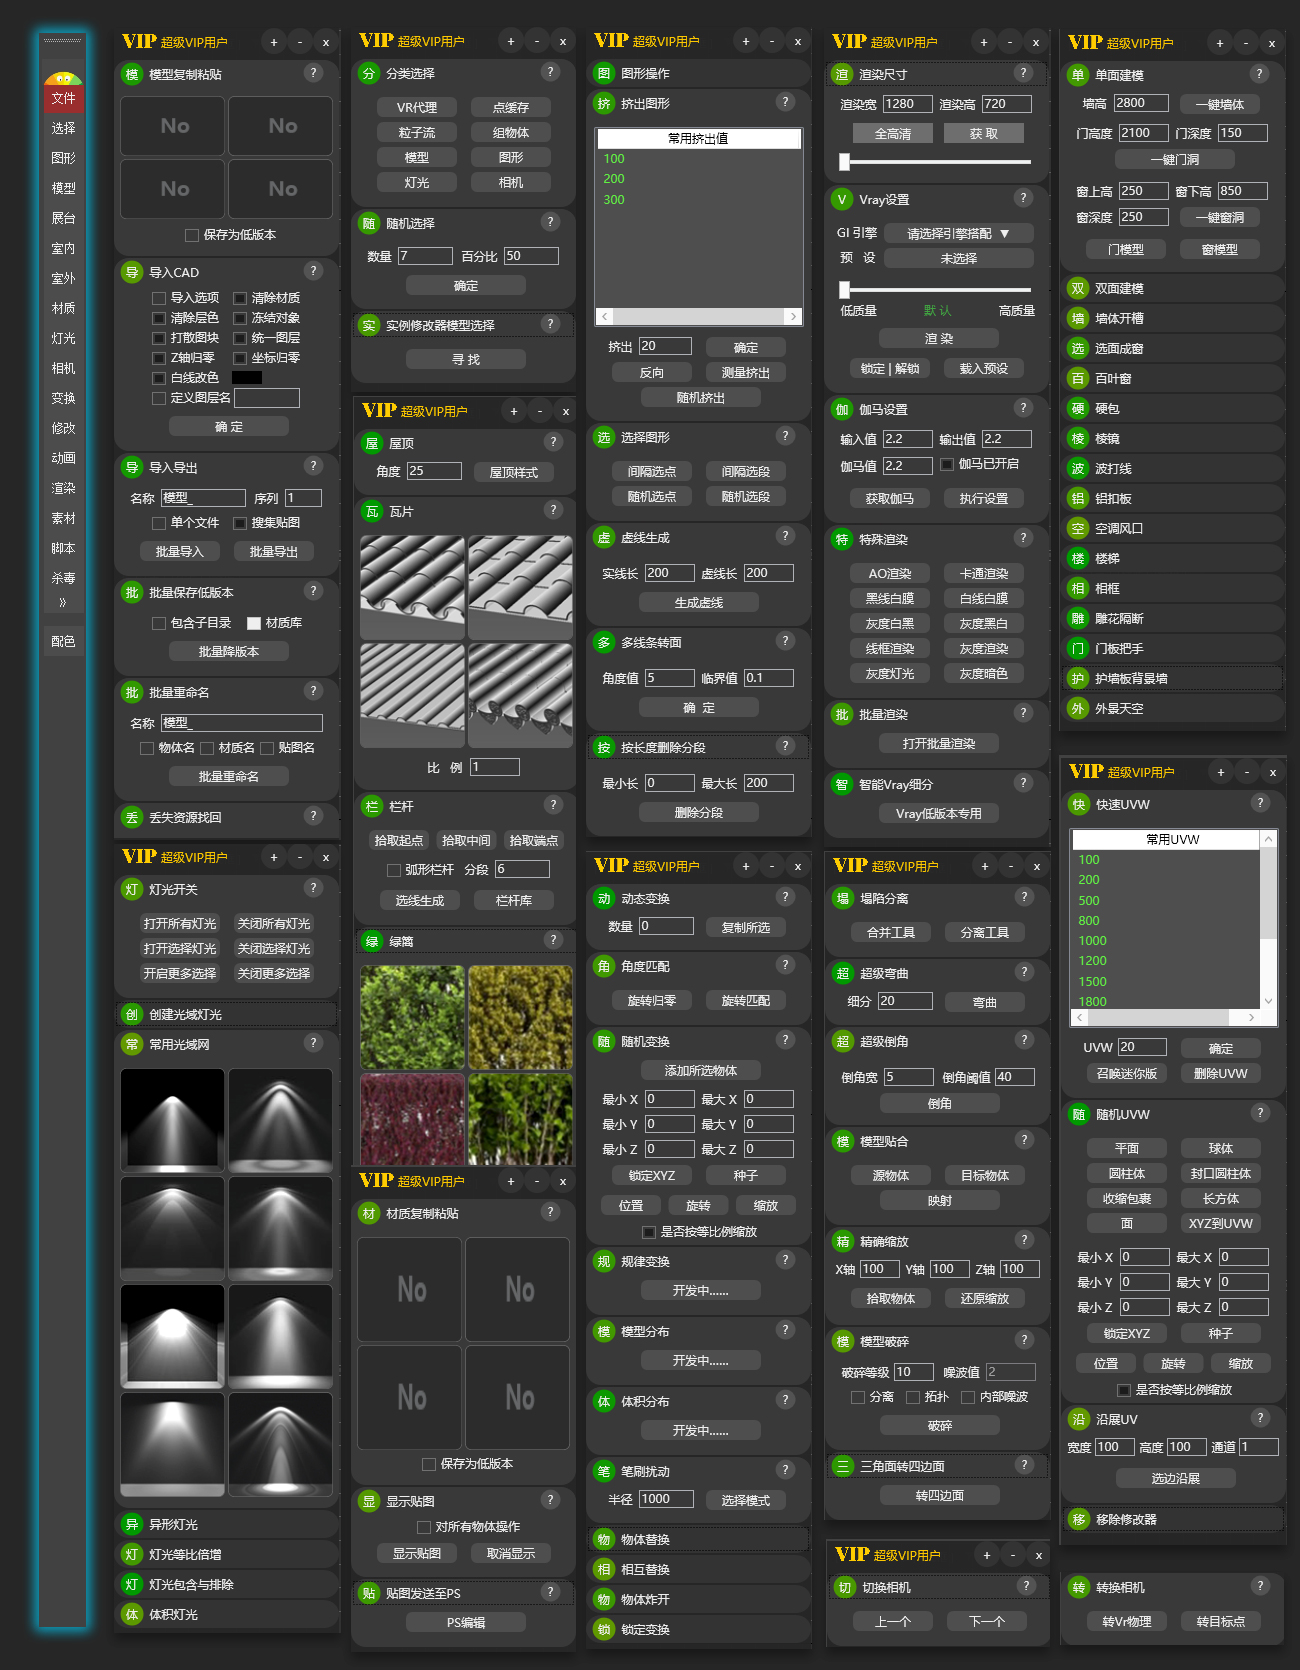This screenshot has width=1300, height=1670.
Task: Open the help icon for 特殊渲染
Action: [x=1023, y=538]
